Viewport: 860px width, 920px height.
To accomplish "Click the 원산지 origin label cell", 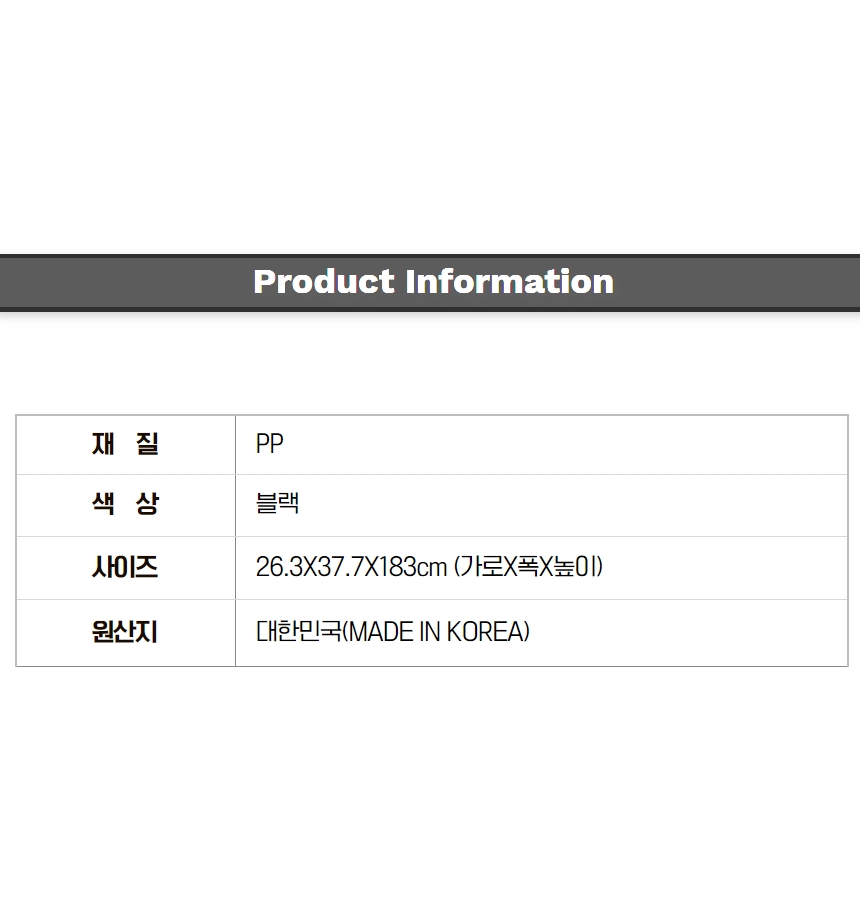I will [x=126, y=632].
